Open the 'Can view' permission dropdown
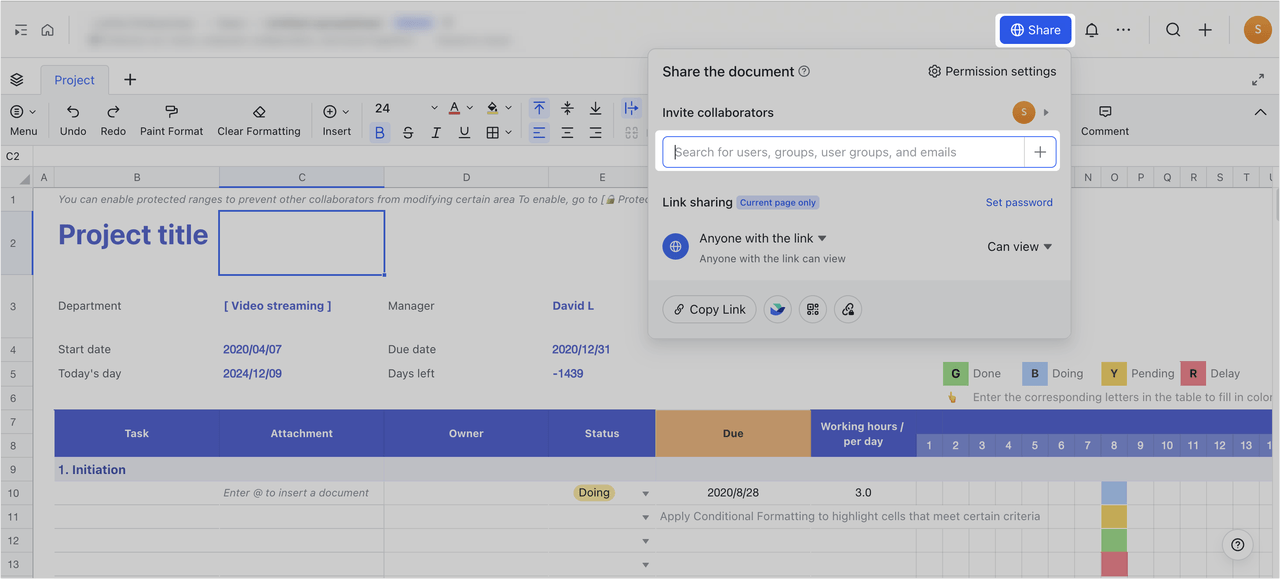 point(1018,246)
